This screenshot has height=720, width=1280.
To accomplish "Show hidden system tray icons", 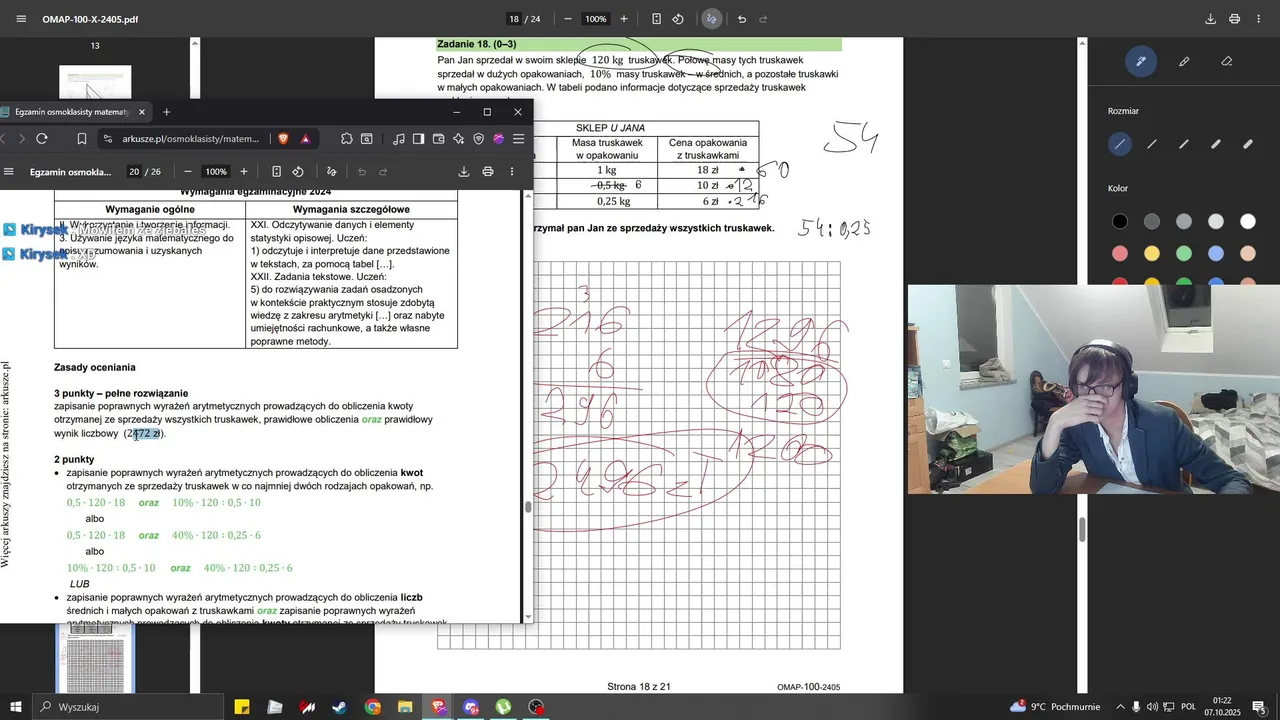I will click(1120, 707).
